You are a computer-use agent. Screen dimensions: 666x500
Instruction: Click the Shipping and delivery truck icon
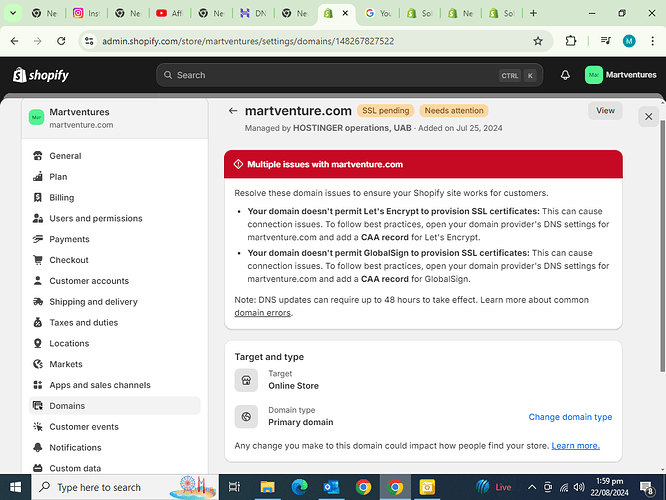(38, 302)
